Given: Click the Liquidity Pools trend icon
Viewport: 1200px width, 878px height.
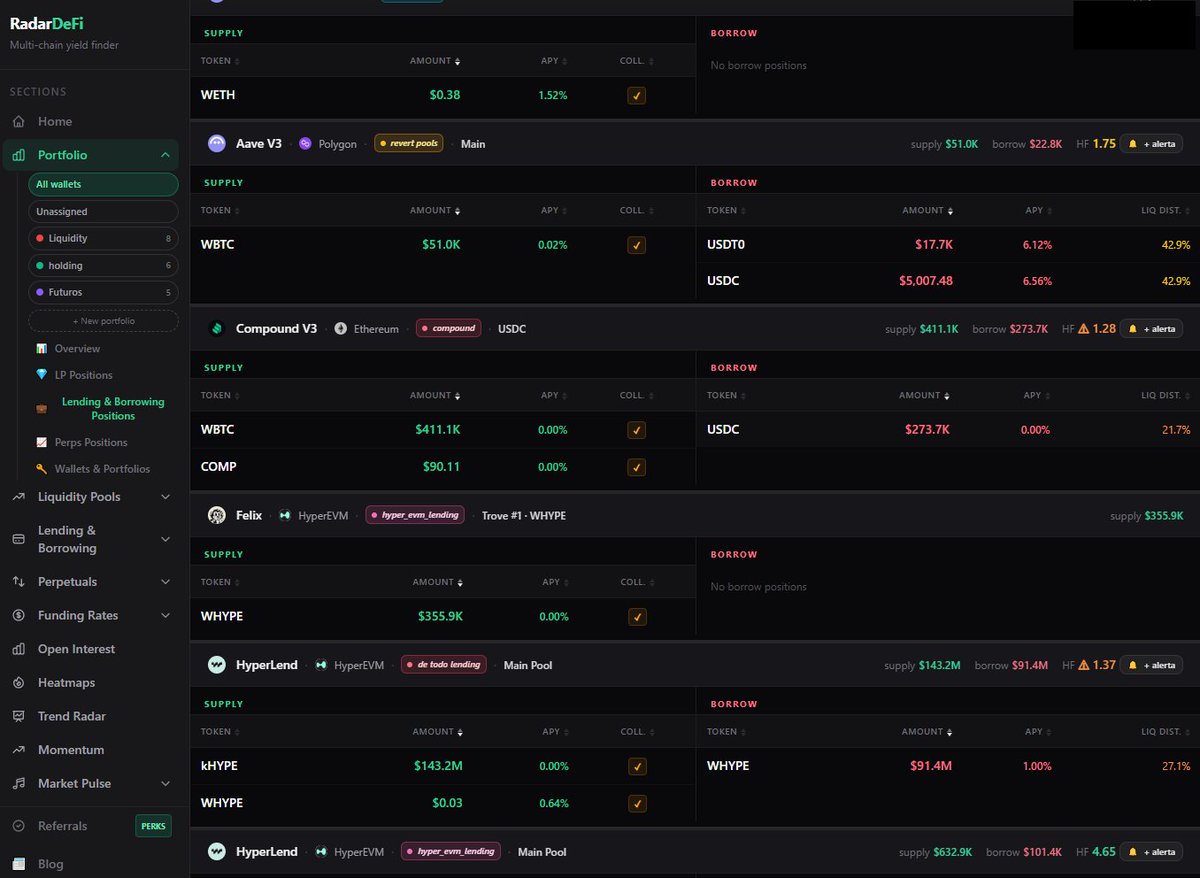Looking at the screenshot, I should (18, 497).
